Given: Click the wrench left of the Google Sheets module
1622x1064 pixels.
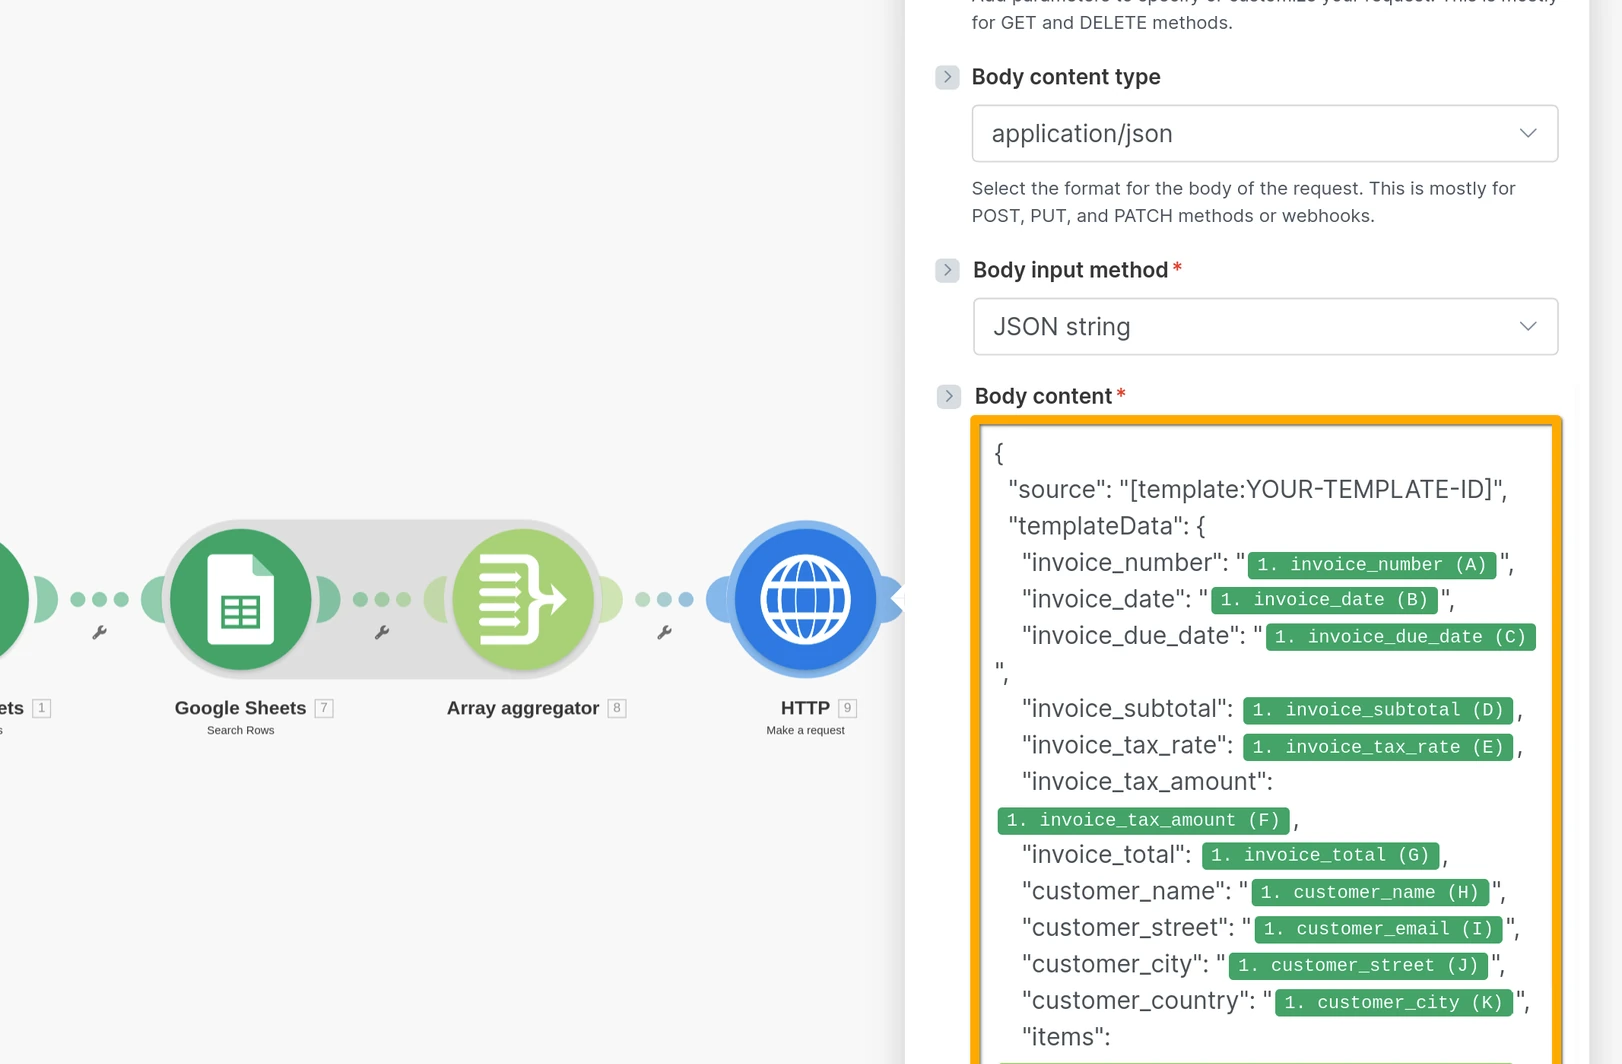Looking at the screenshot, I should point(100,631).
